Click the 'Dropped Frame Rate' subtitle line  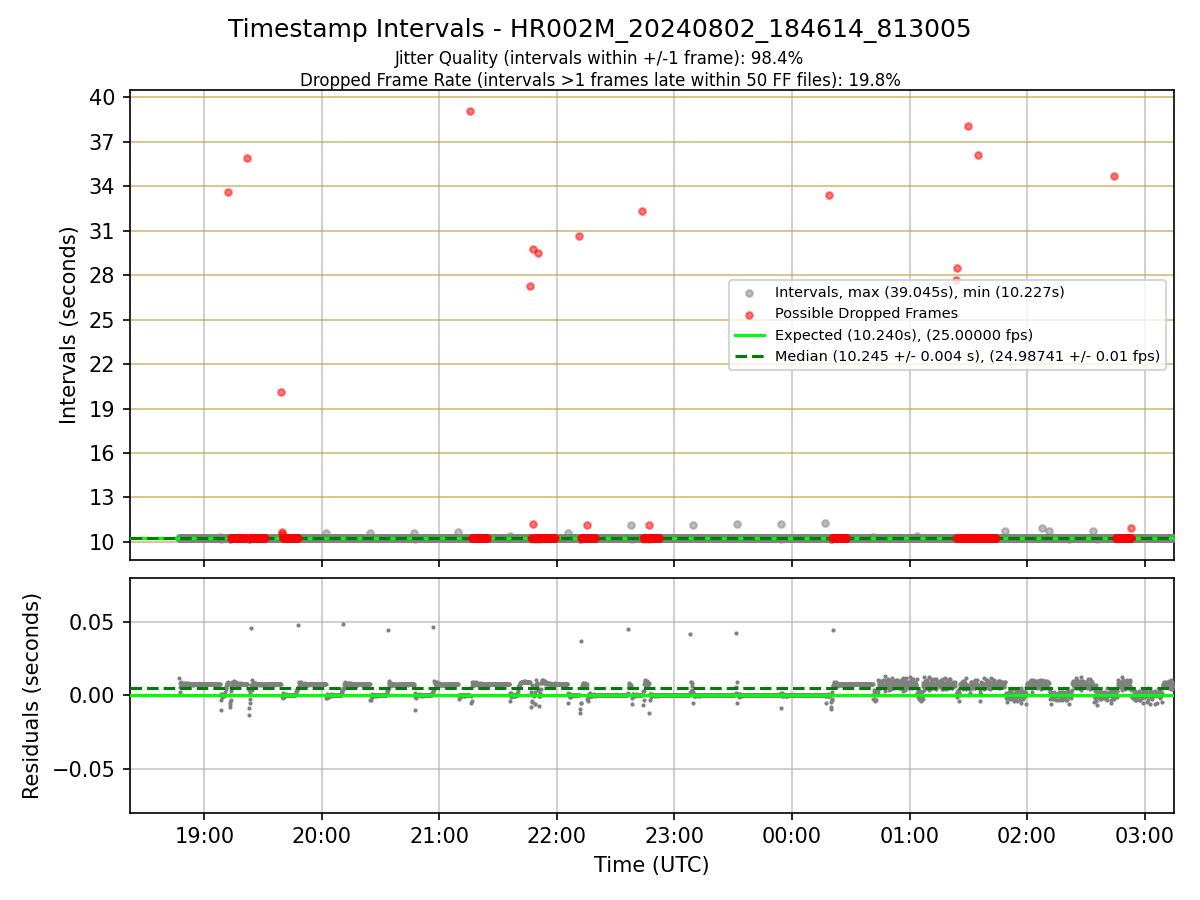coord(600,80)
